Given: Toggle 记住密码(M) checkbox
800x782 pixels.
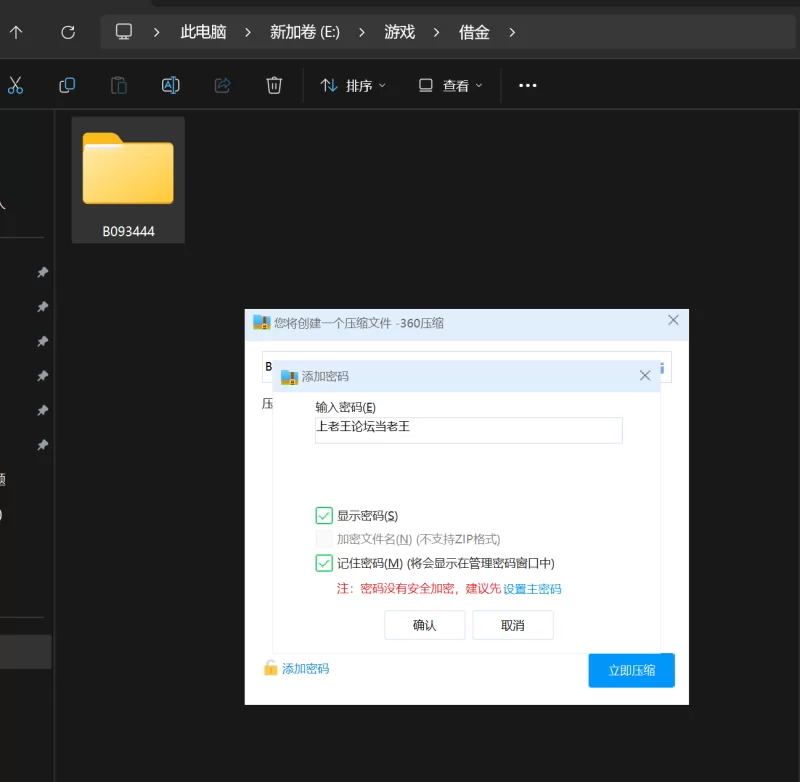Looking at the screenshot, I should (324, 563).
